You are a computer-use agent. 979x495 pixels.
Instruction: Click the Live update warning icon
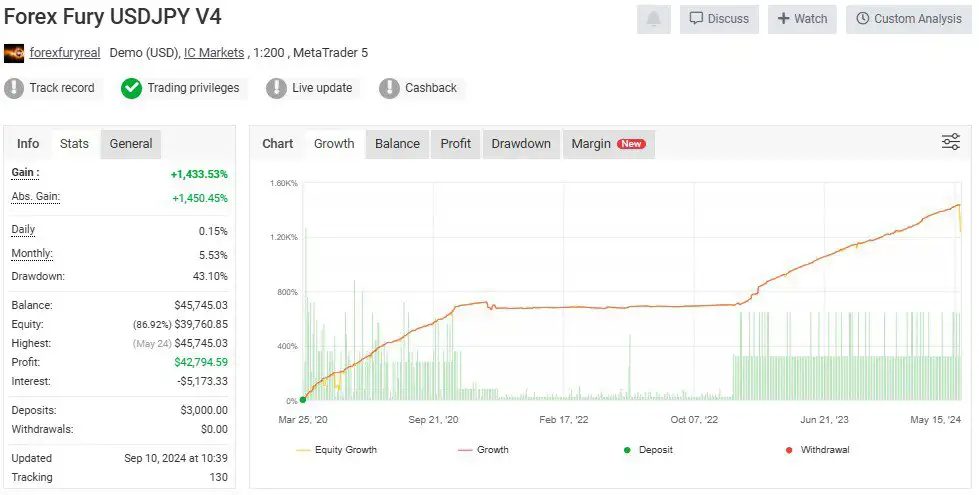pyautogui.click(x=276, y=88)
